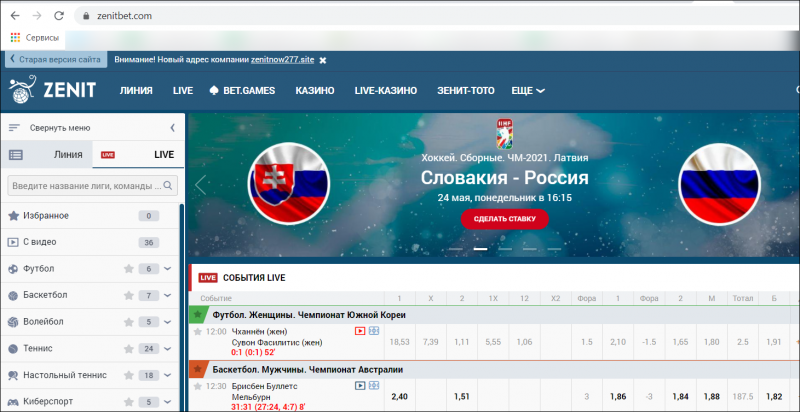Select the Линия sidebar tab

point(46,154)
